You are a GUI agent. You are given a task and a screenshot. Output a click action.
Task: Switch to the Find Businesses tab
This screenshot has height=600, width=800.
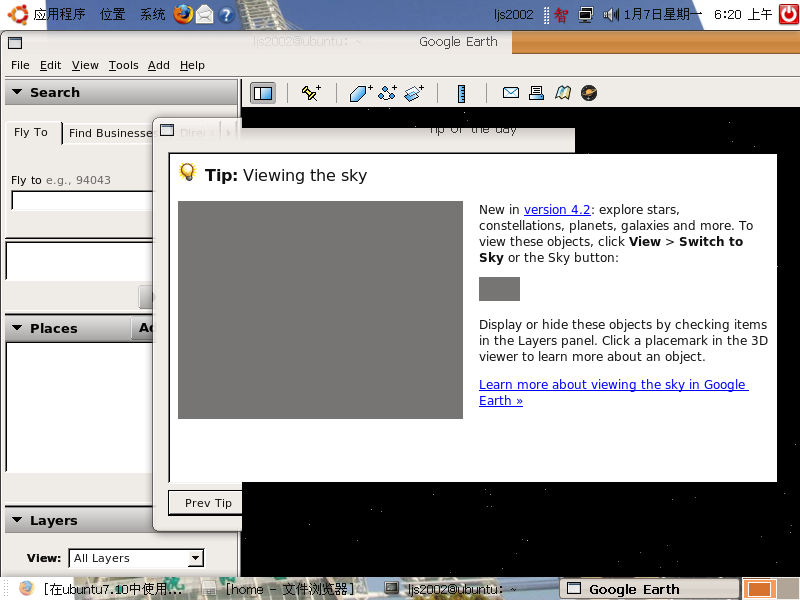coord(110,132)
